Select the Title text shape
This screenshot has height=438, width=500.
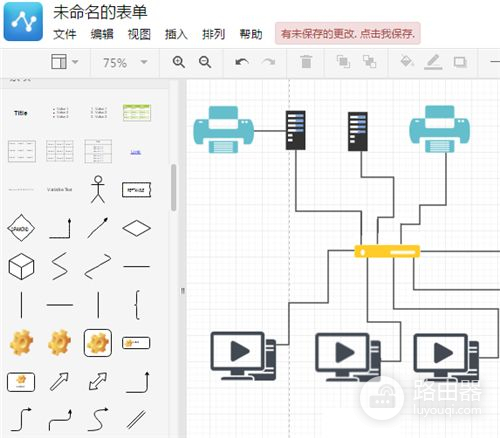(x=21, y=113)
